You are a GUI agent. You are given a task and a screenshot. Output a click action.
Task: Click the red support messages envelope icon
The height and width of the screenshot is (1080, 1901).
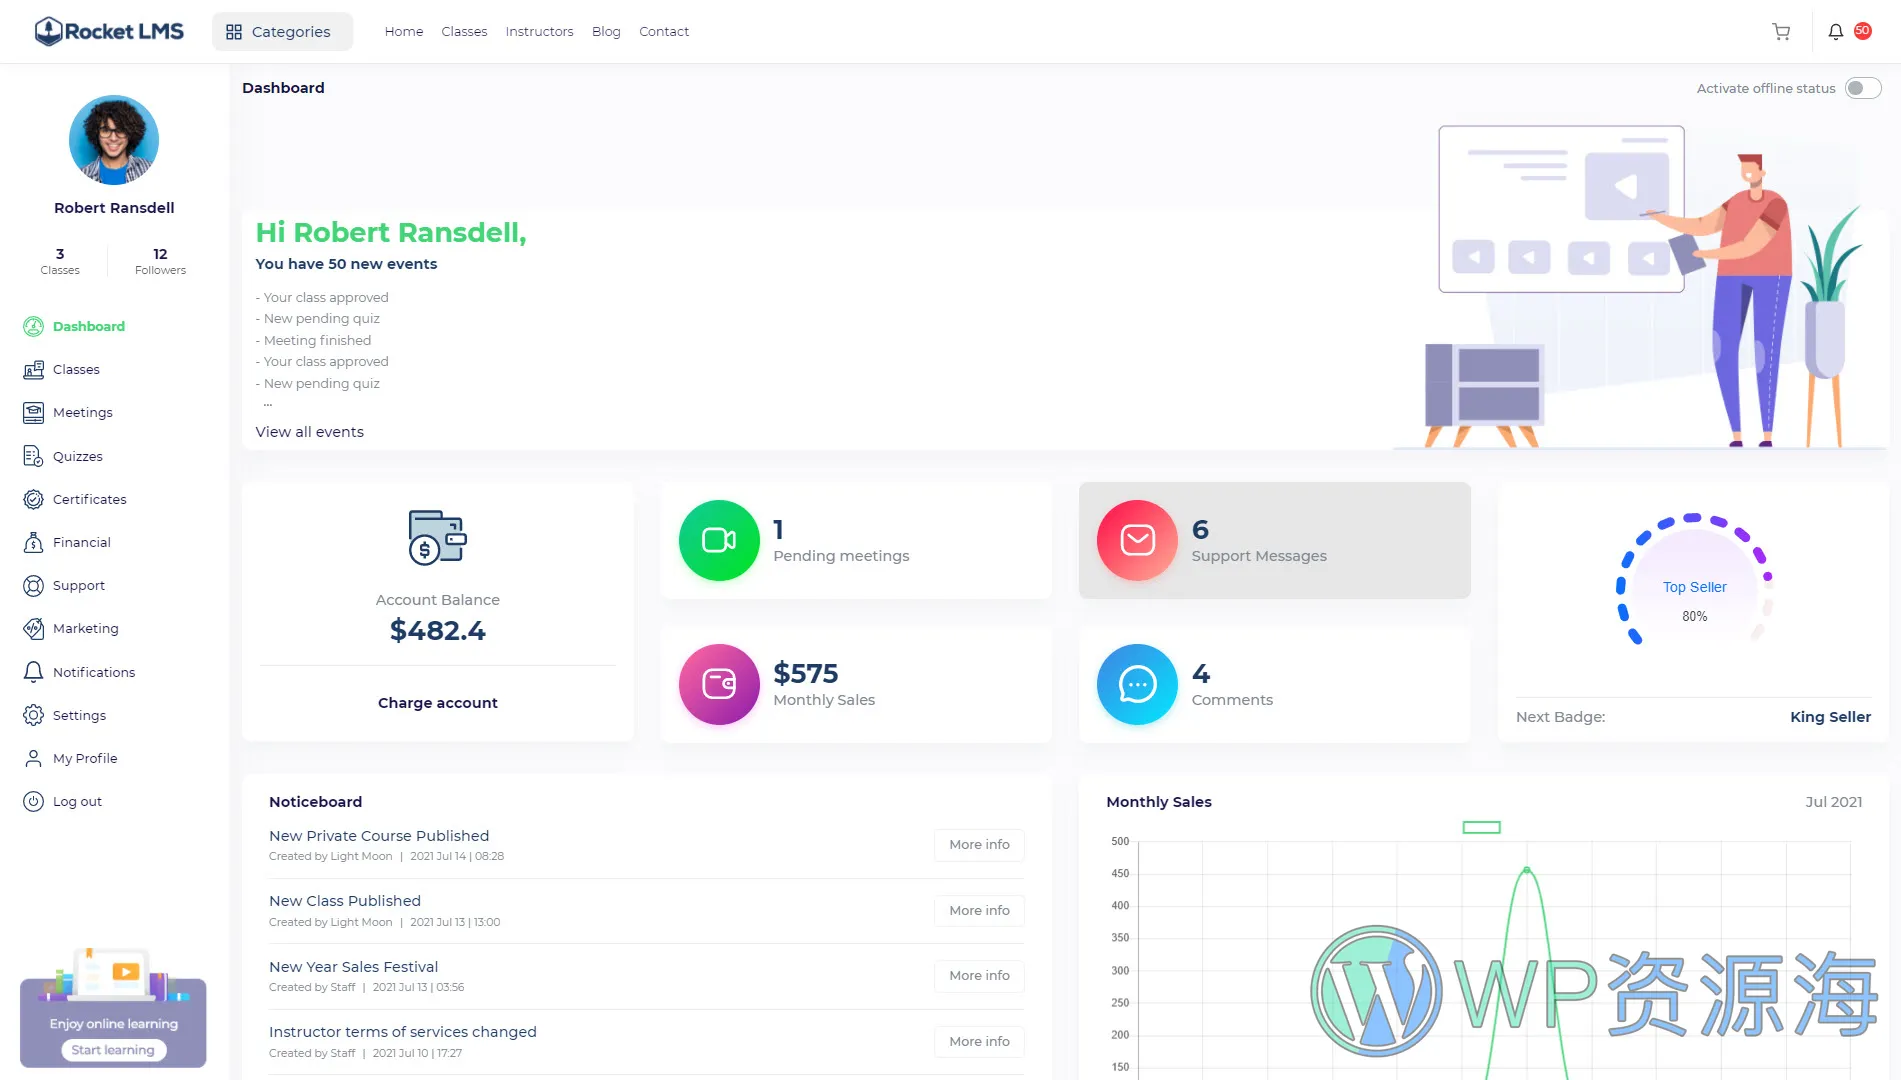click(1137, 540)
